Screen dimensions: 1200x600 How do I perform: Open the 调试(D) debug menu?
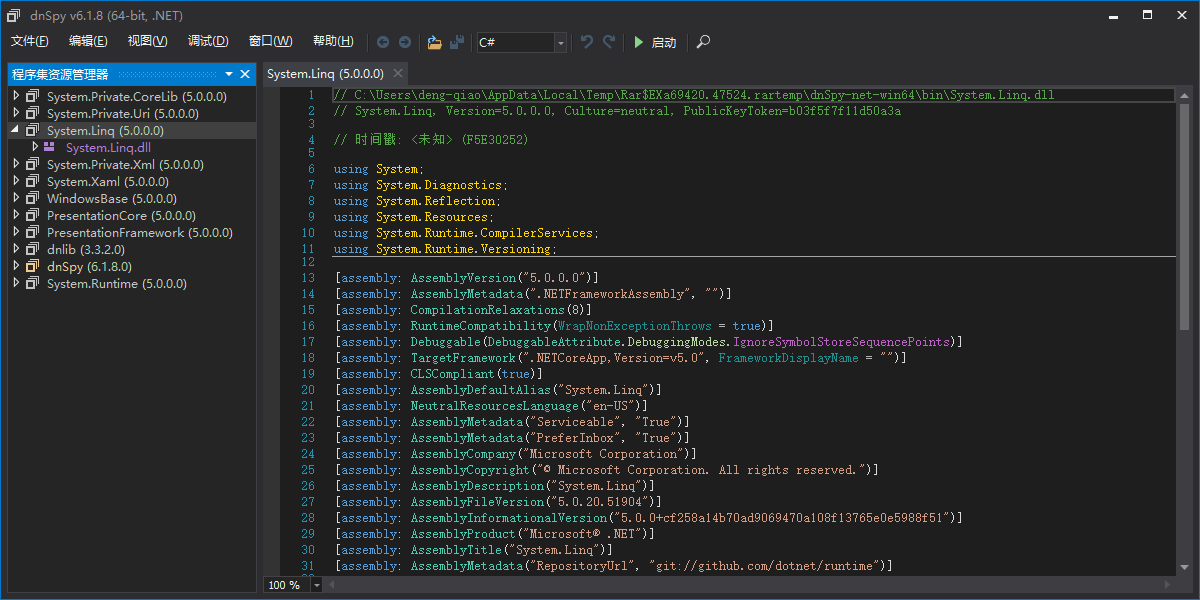208,41
